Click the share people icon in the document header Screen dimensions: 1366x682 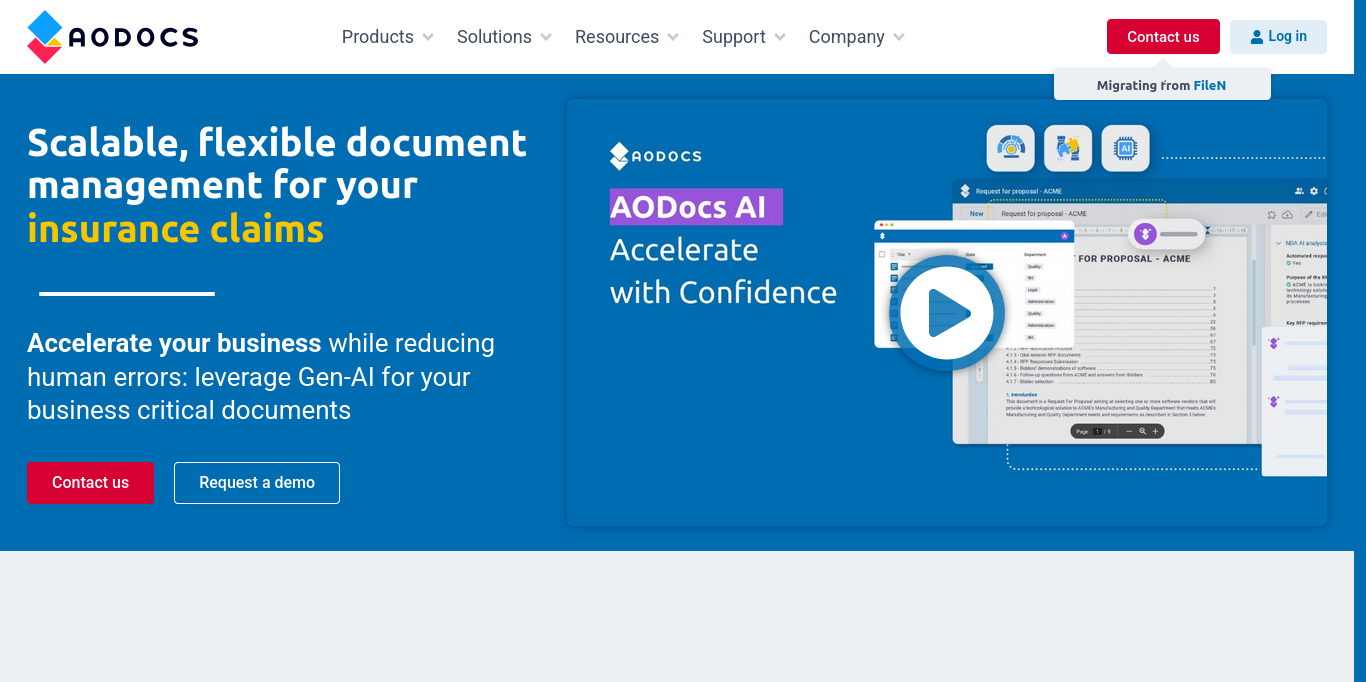(x=1298, y=191)
